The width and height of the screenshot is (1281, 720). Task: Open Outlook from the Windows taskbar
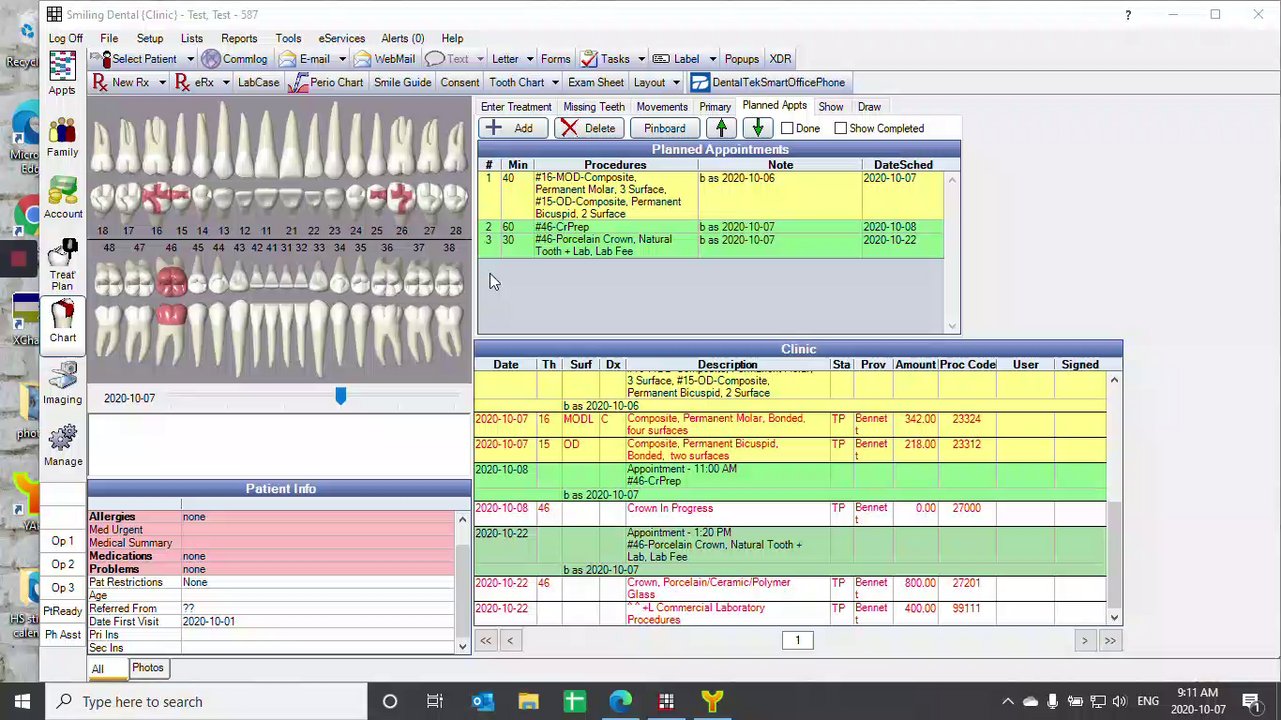coord(482,701)
